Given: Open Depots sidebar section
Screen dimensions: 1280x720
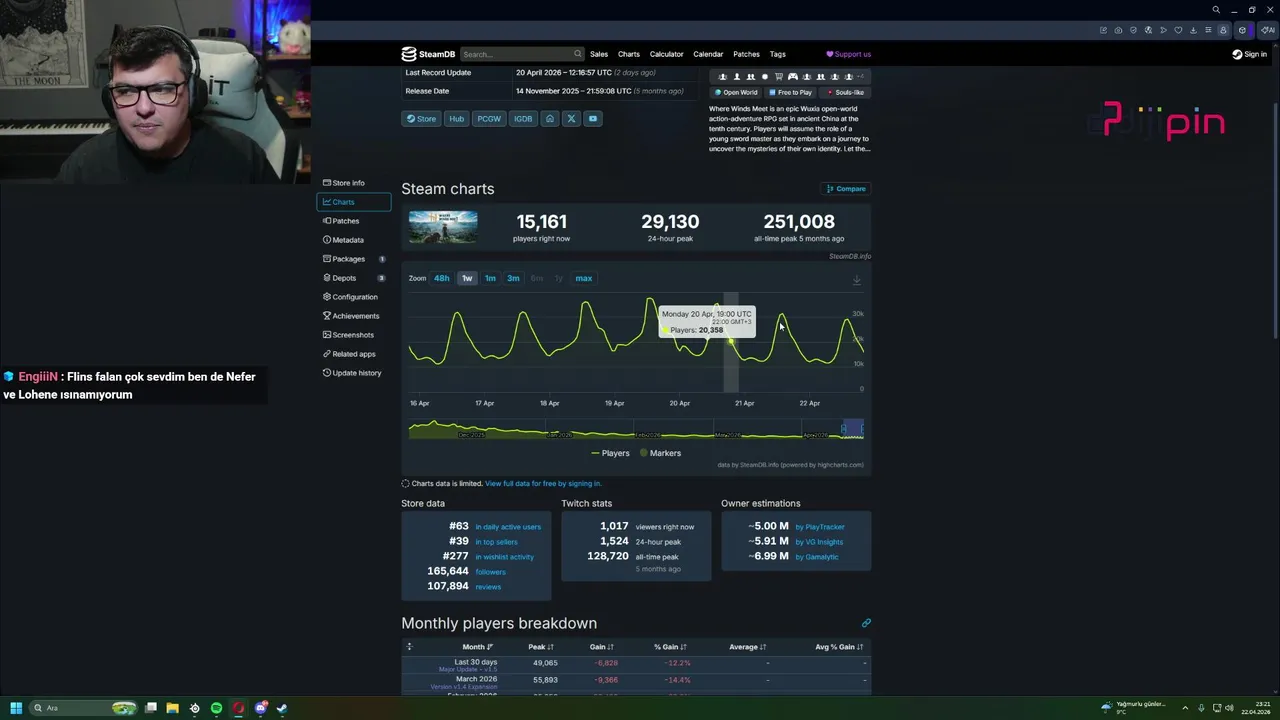Looking at the screenshot, I should 339,278.
